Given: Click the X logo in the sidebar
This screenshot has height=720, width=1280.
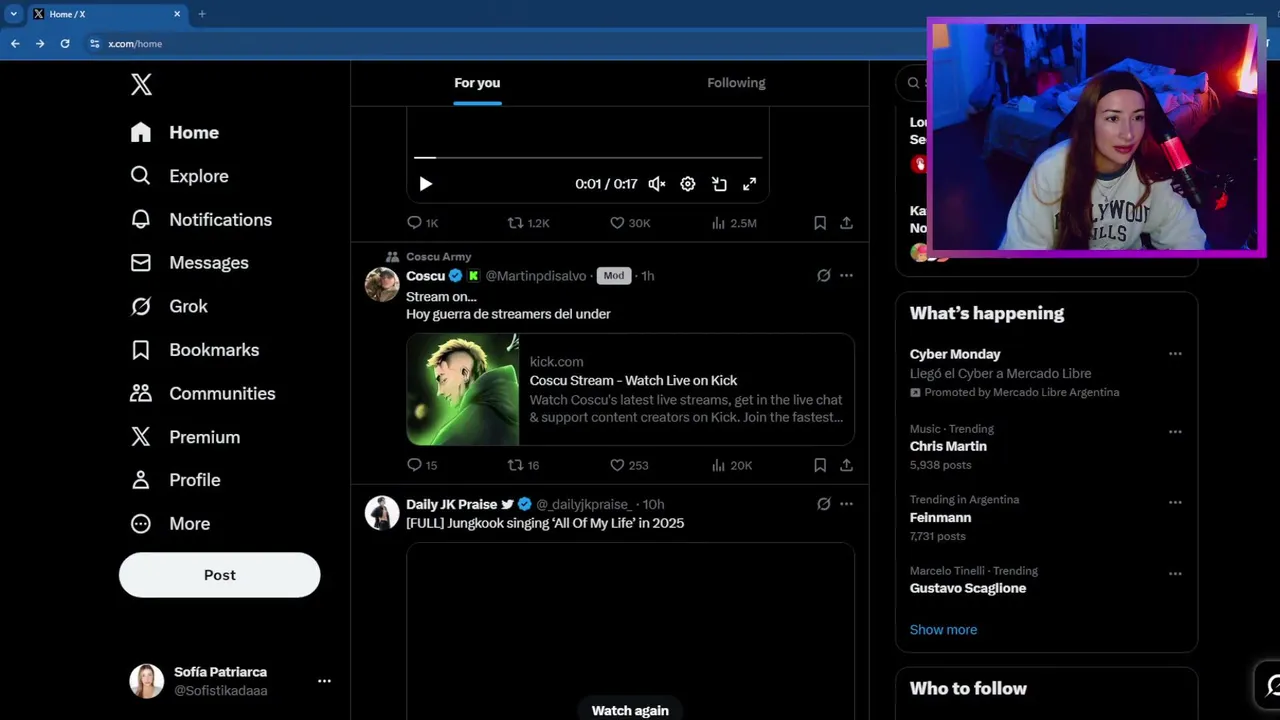Looking at the screenshot, I should (x=141, y=85).
